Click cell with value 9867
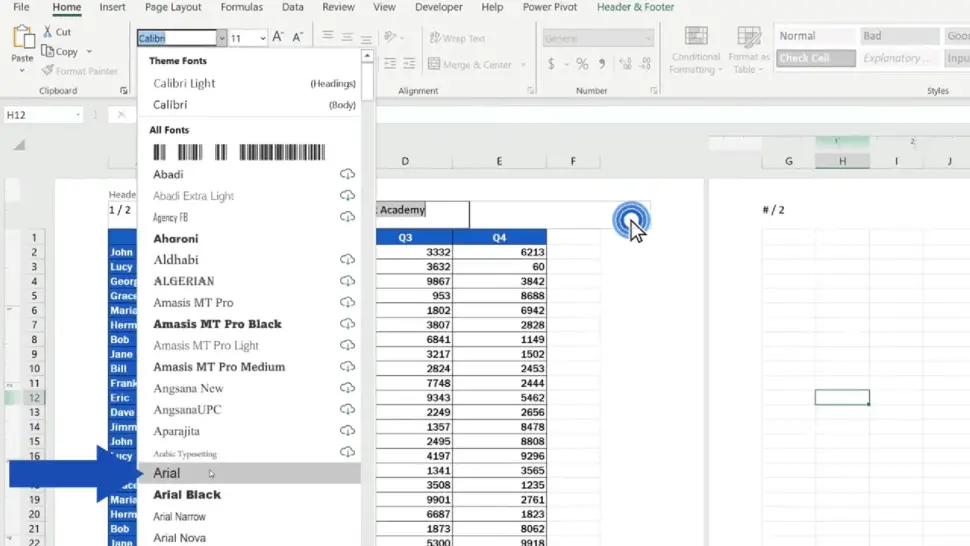Image resolution: width=970 pixels, height=546 pixels. [x=414, y=281]
